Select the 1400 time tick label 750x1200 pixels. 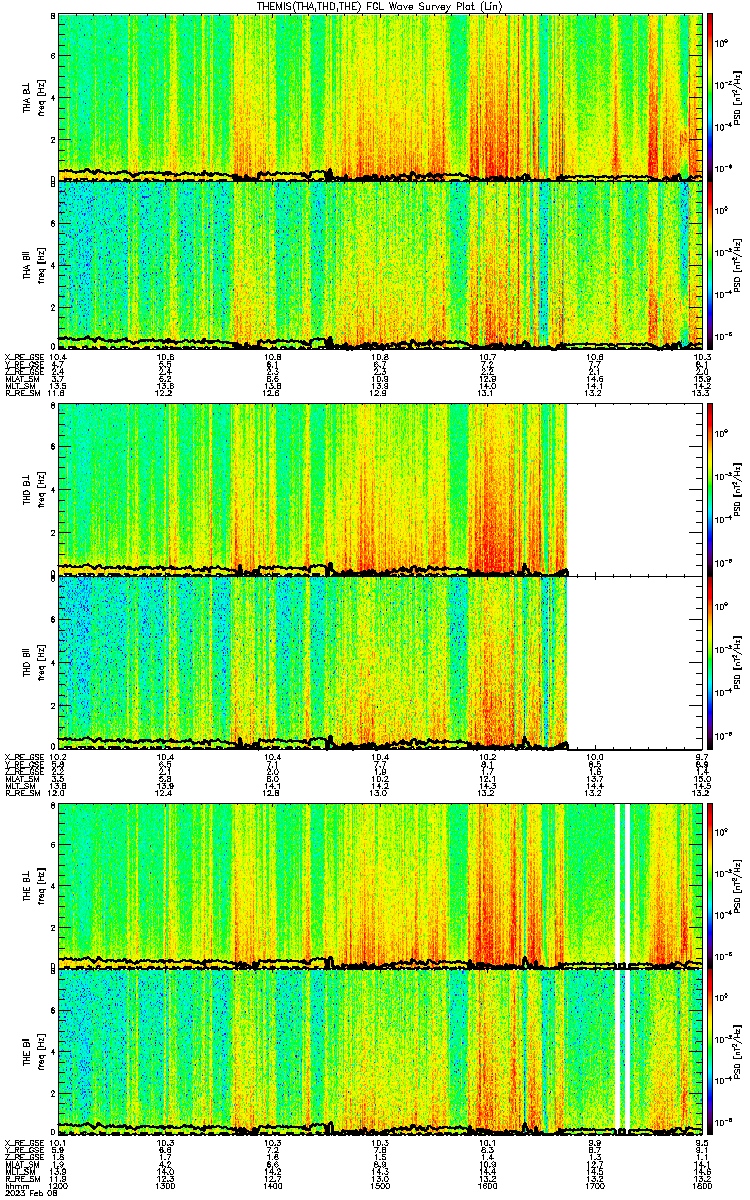(272, 1185)
